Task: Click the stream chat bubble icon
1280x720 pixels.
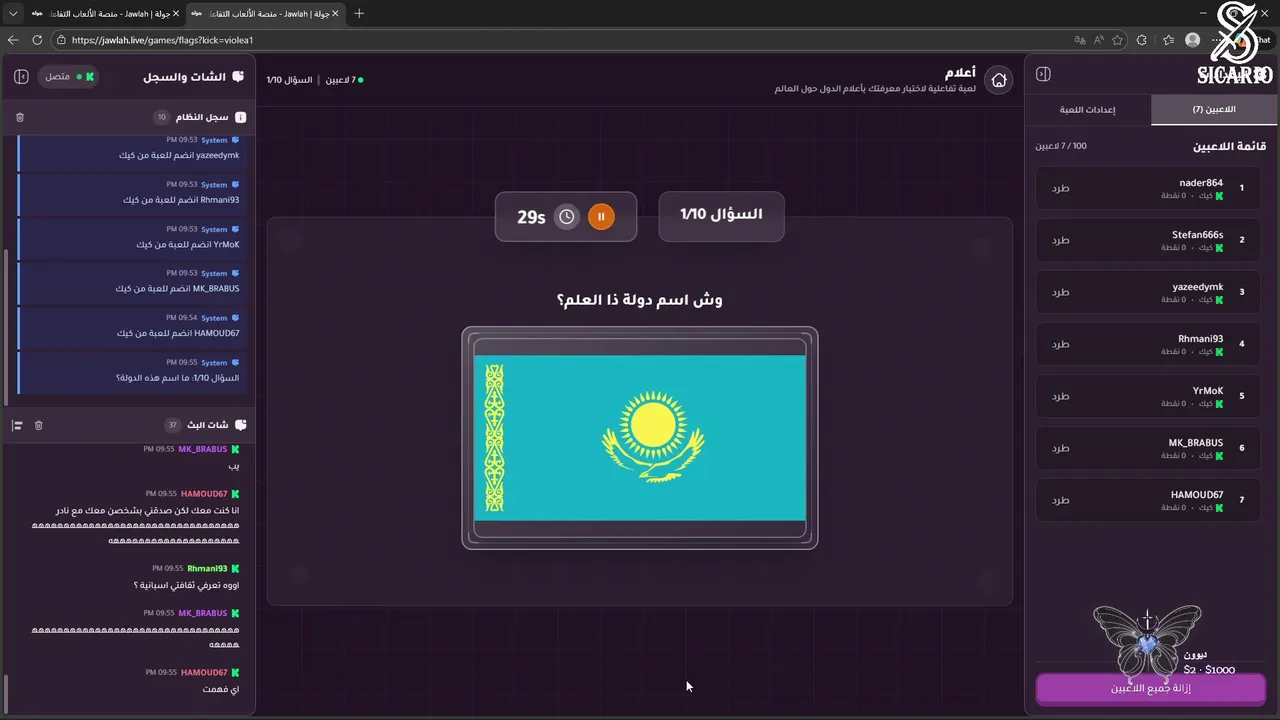Action: [x=240, y=425]
